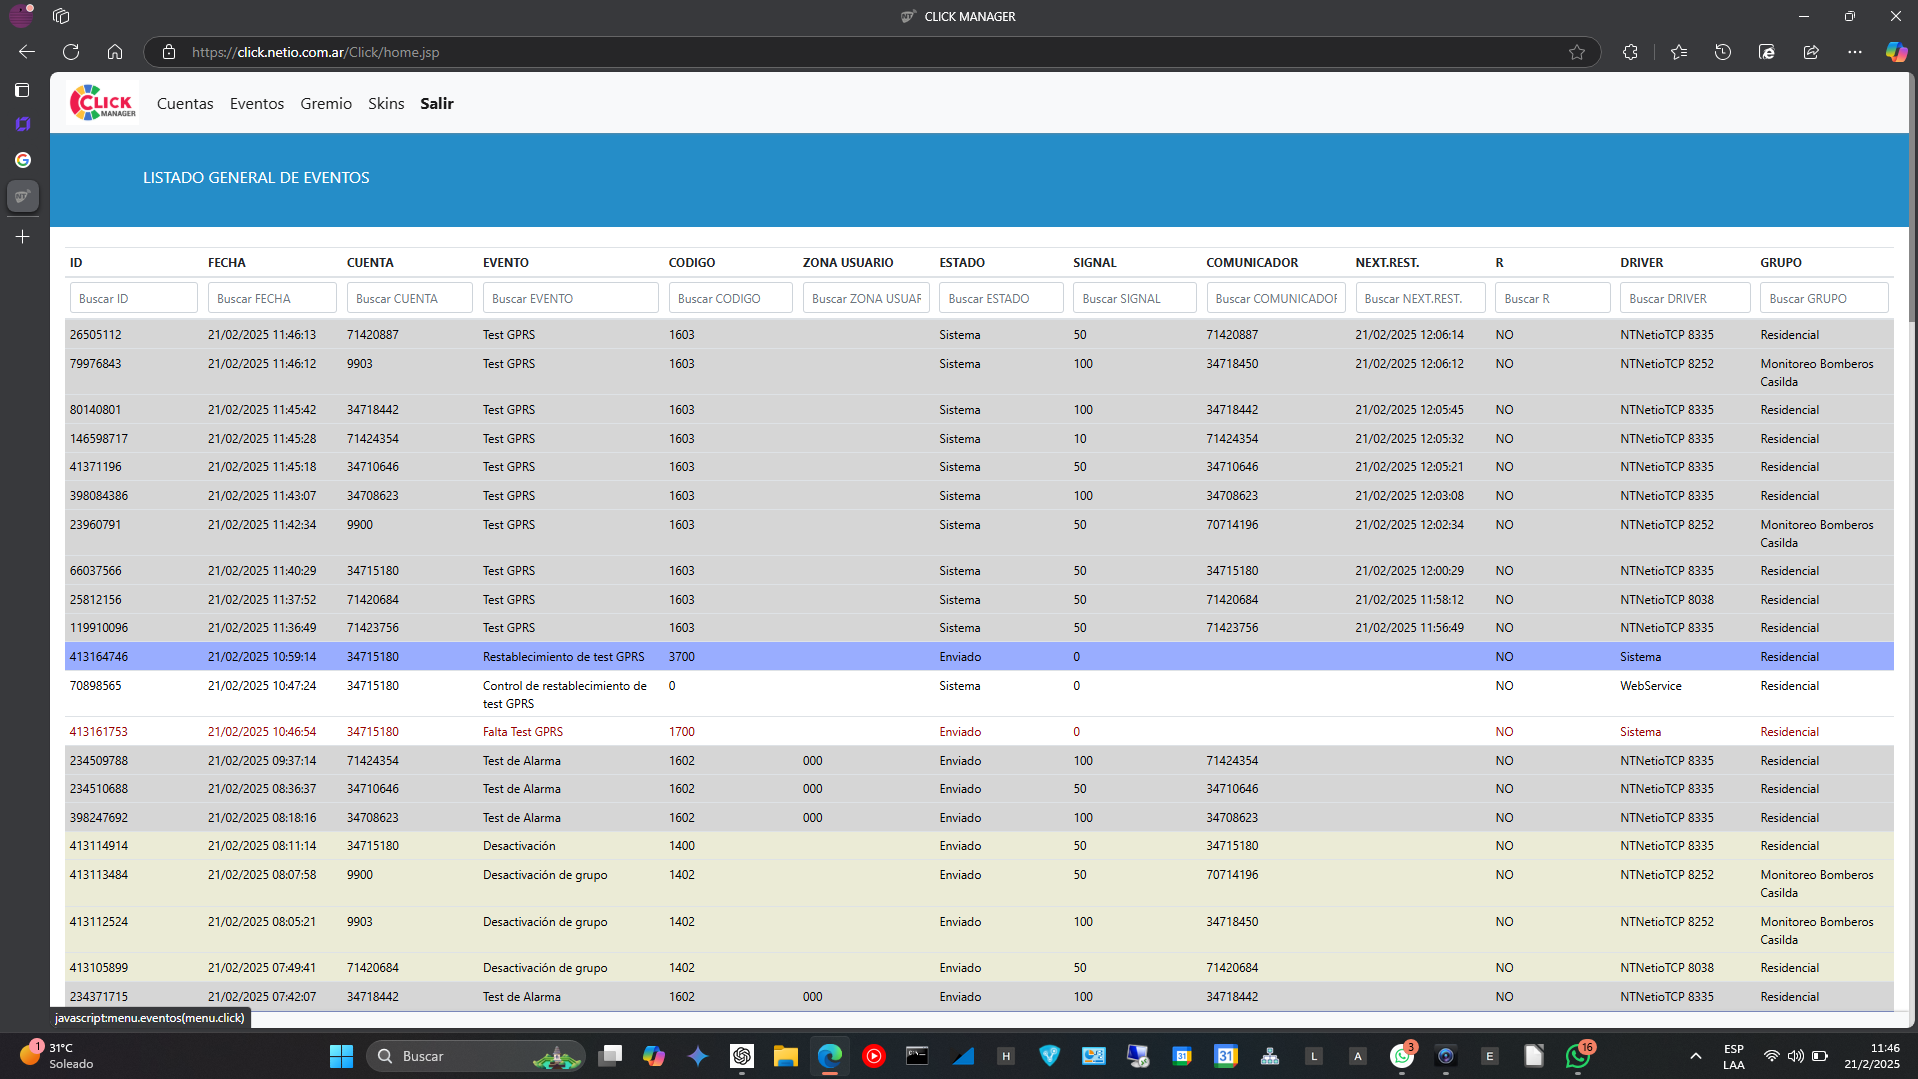Open the Cuentas menu
Image resolution: width=1918 pixels, height=1079 pixels.
(x=185, y=104)
